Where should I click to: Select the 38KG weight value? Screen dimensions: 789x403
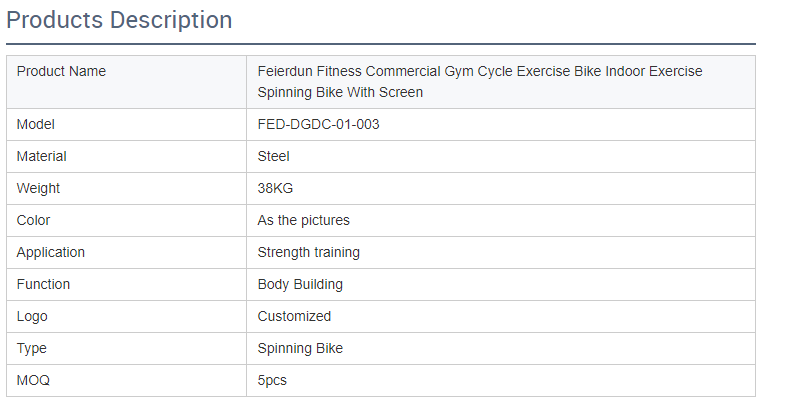click(x=275, y=189)
